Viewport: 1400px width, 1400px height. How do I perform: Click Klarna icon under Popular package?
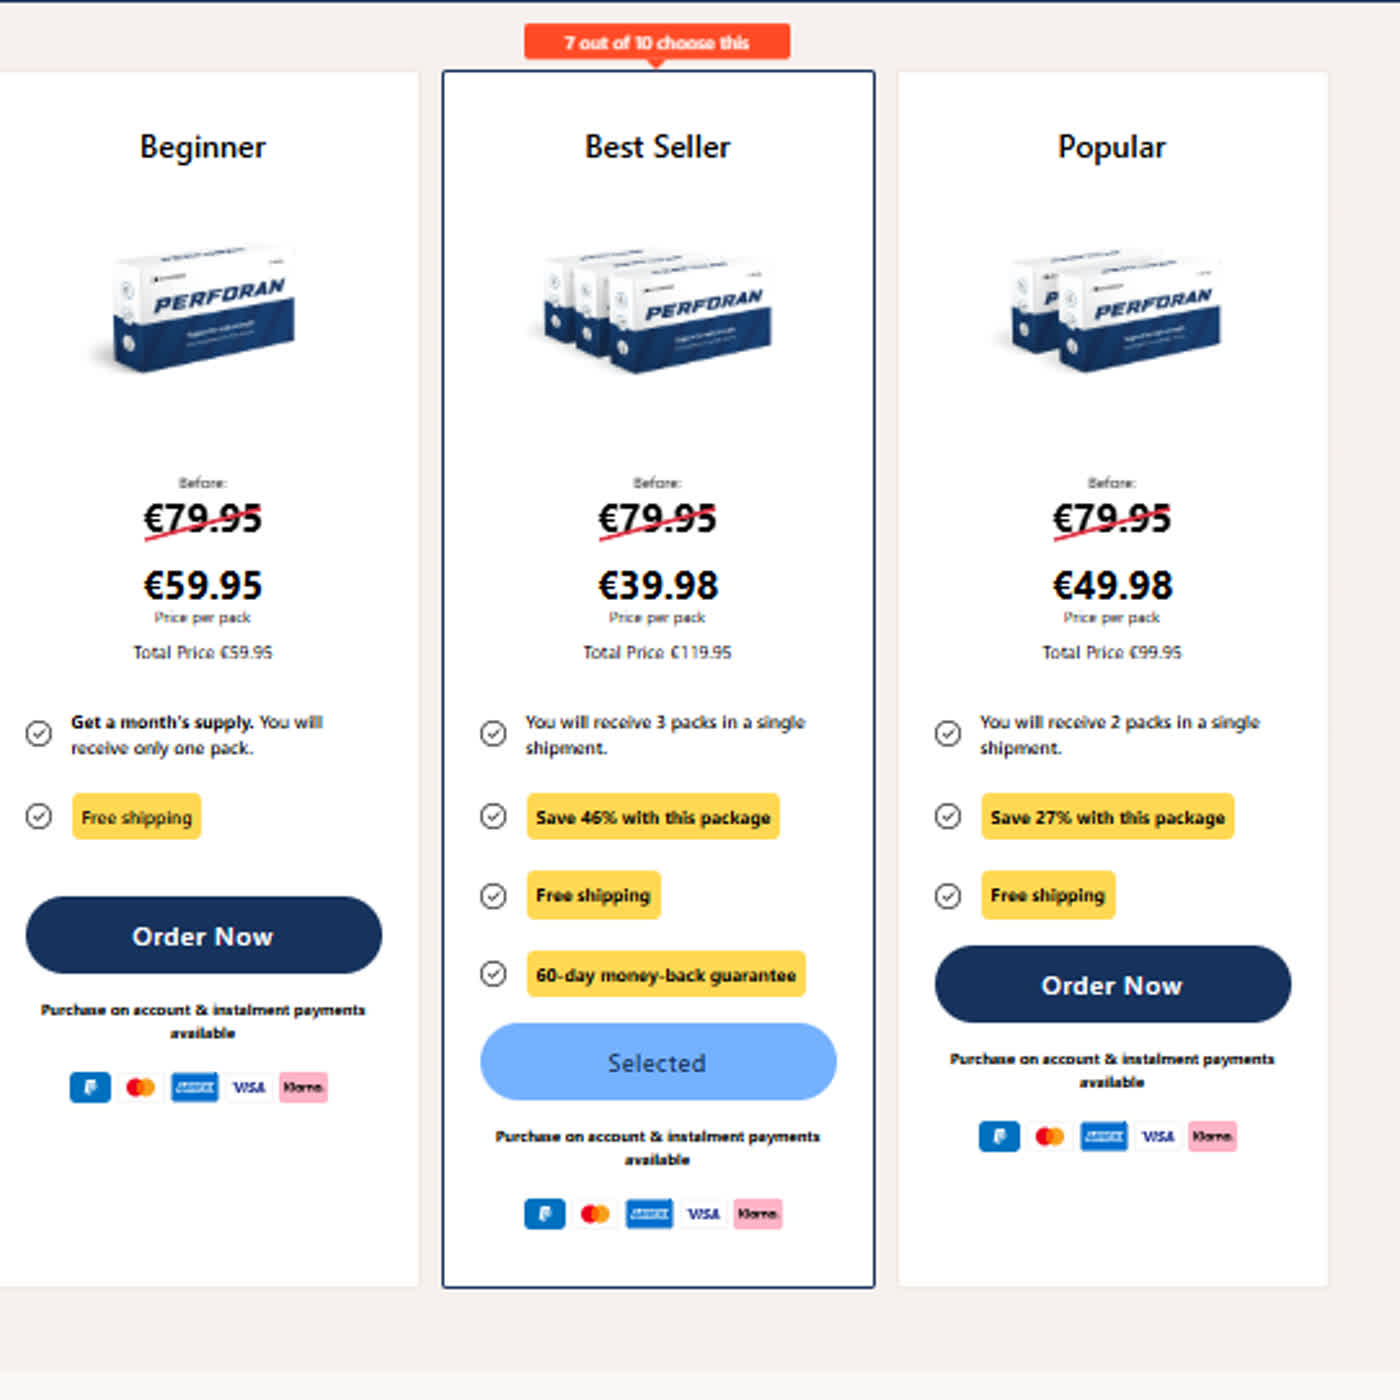click(1212, 1136)
